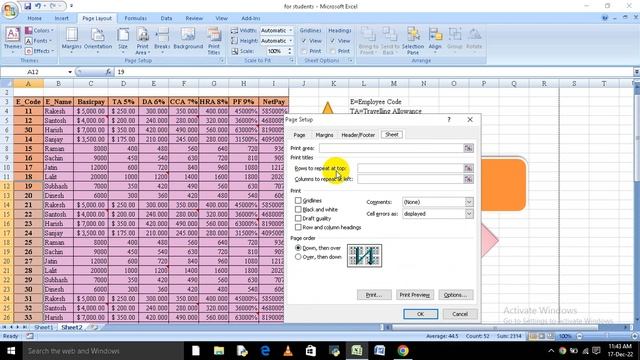Switch to the Insert ribbon tab
This screenshot has height=360, width=640.
(62, 18)
